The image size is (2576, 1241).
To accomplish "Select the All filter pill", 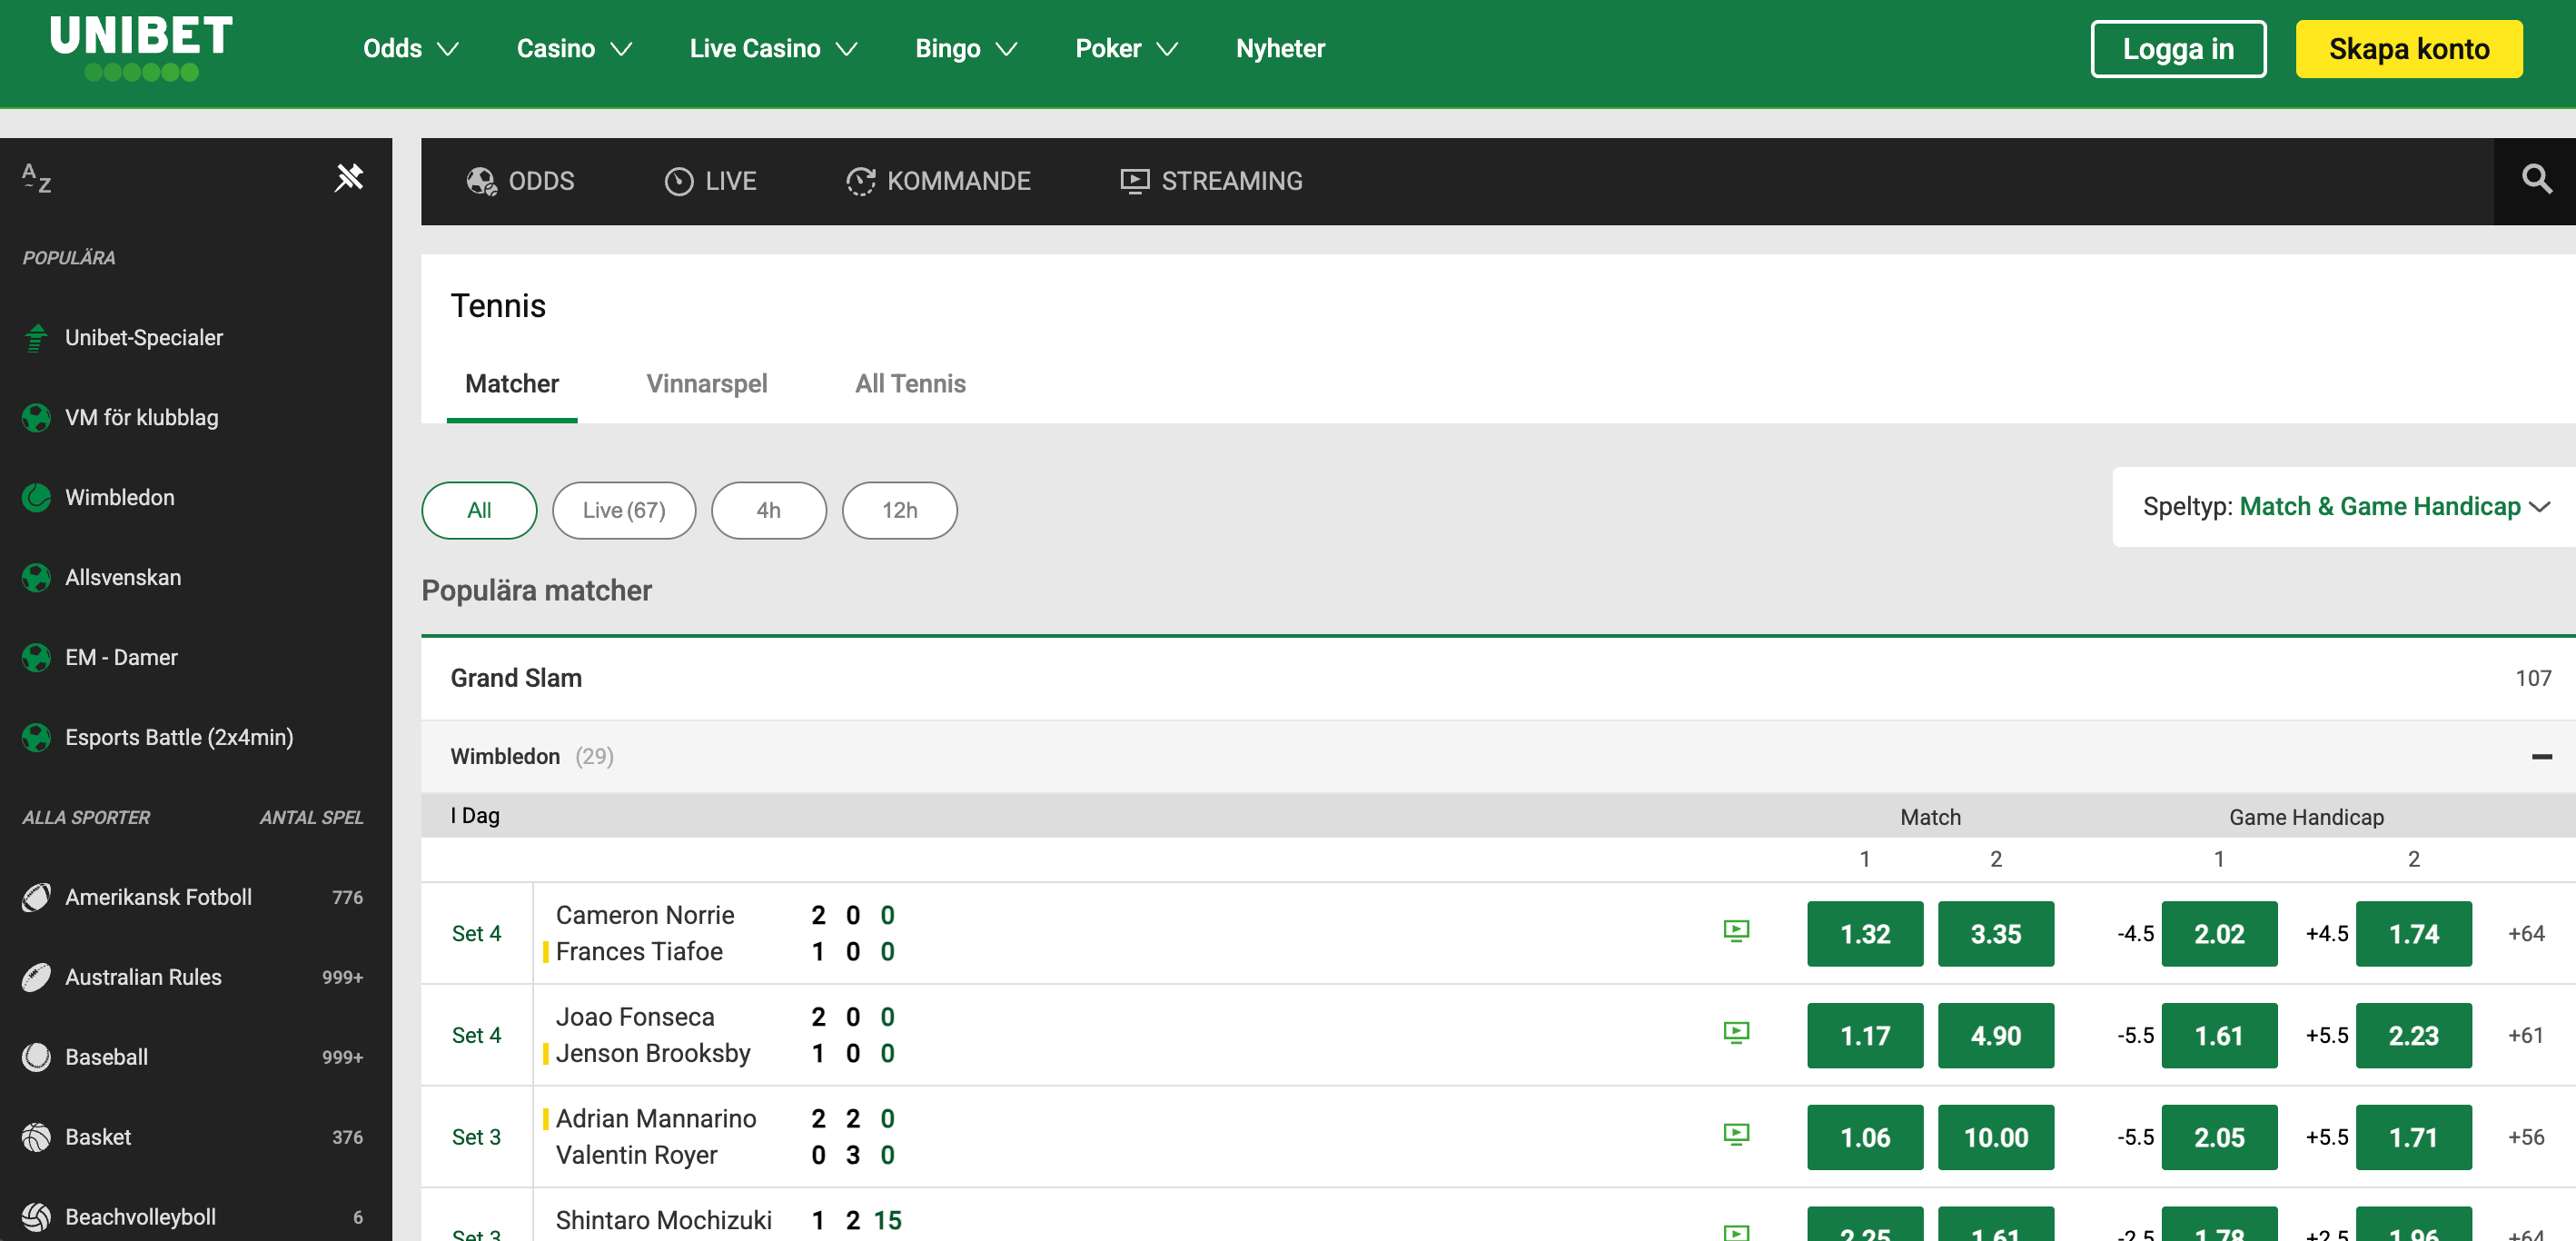I will click(479, 510).
